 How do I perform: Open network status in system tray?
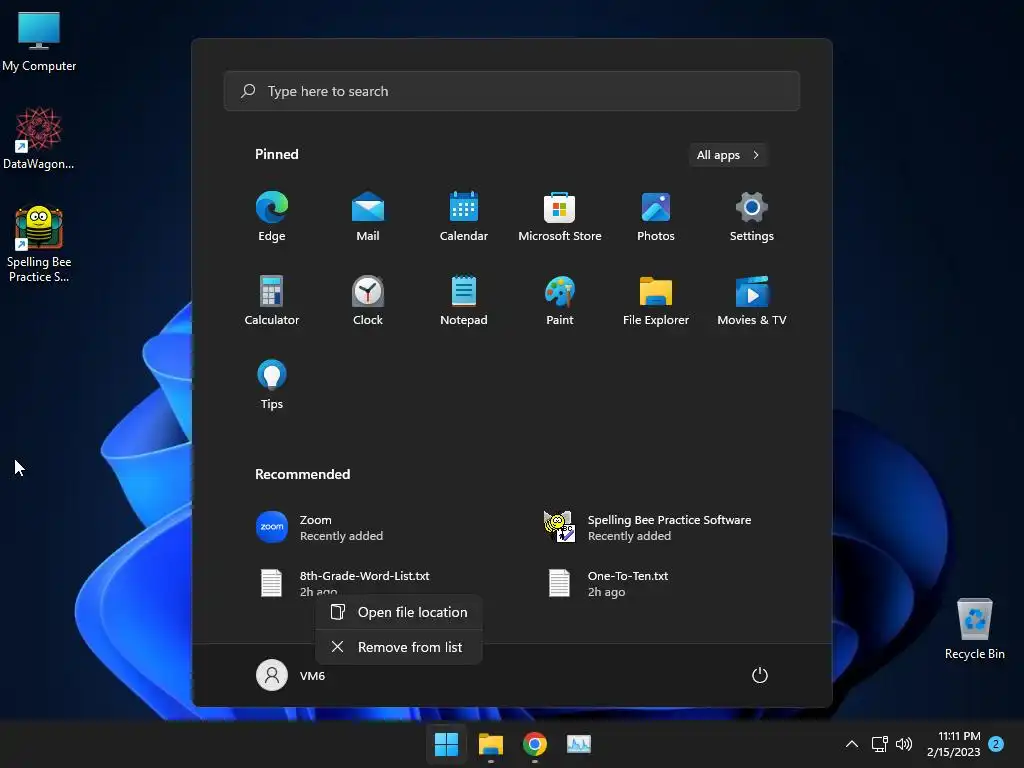pos(879,744)
